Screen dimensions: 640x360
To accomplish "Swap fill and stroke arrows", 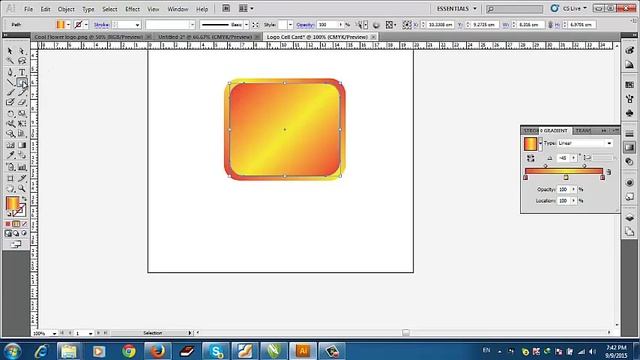I will (x=24, y=199).
